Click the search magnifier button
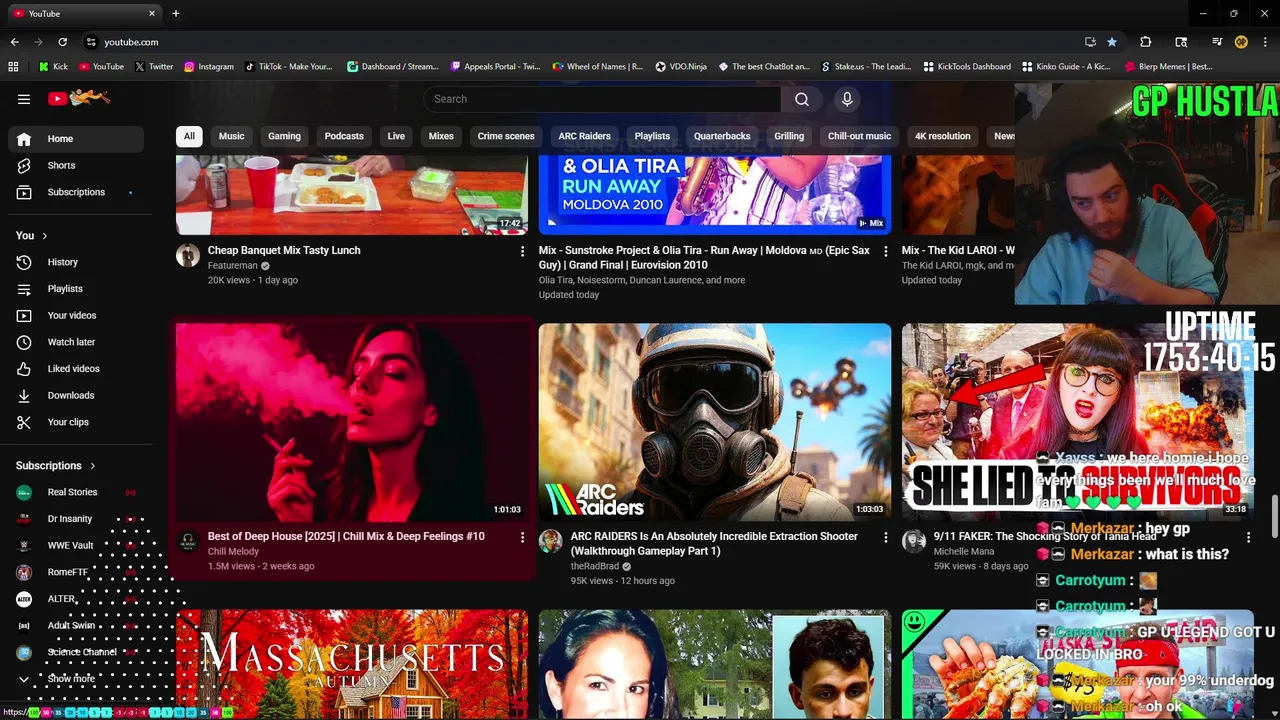Image resolution: width=1280 pixels, height=720 pixels. point(802,99)
